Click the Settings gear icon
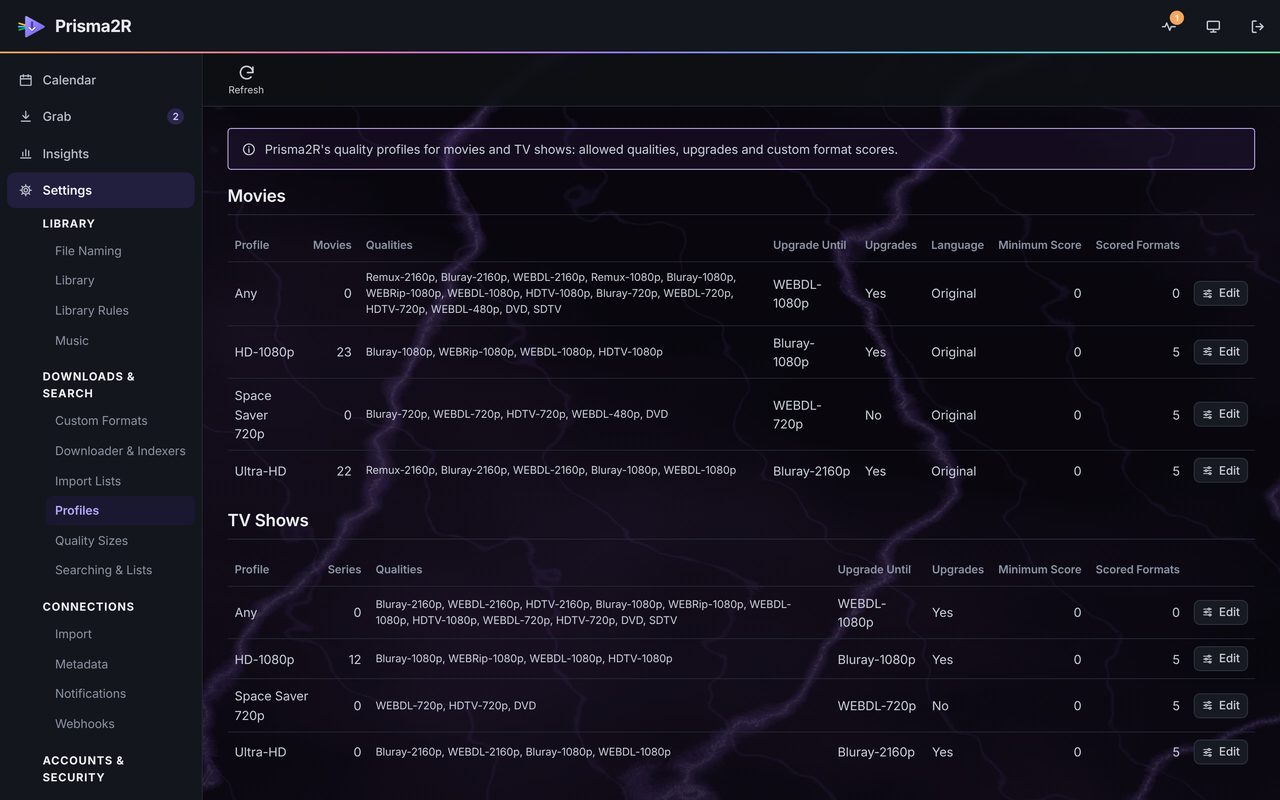The width and height of the screenshot is (1280, 800). tap(26, 190)
